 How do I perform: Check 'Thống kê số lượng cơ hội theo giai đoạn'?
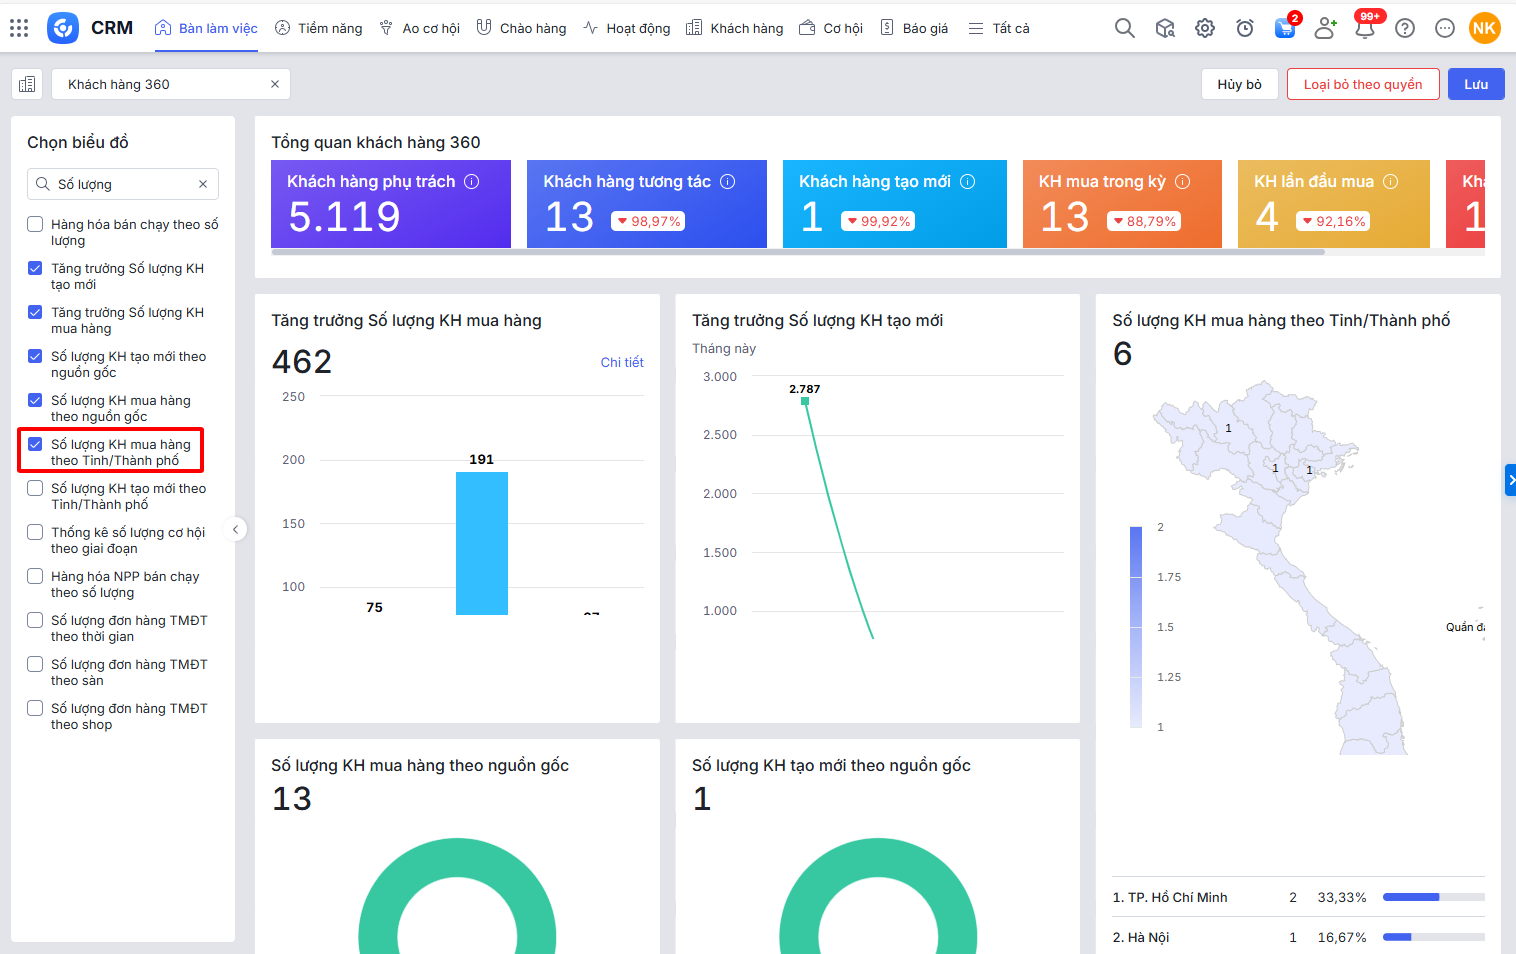35,533
